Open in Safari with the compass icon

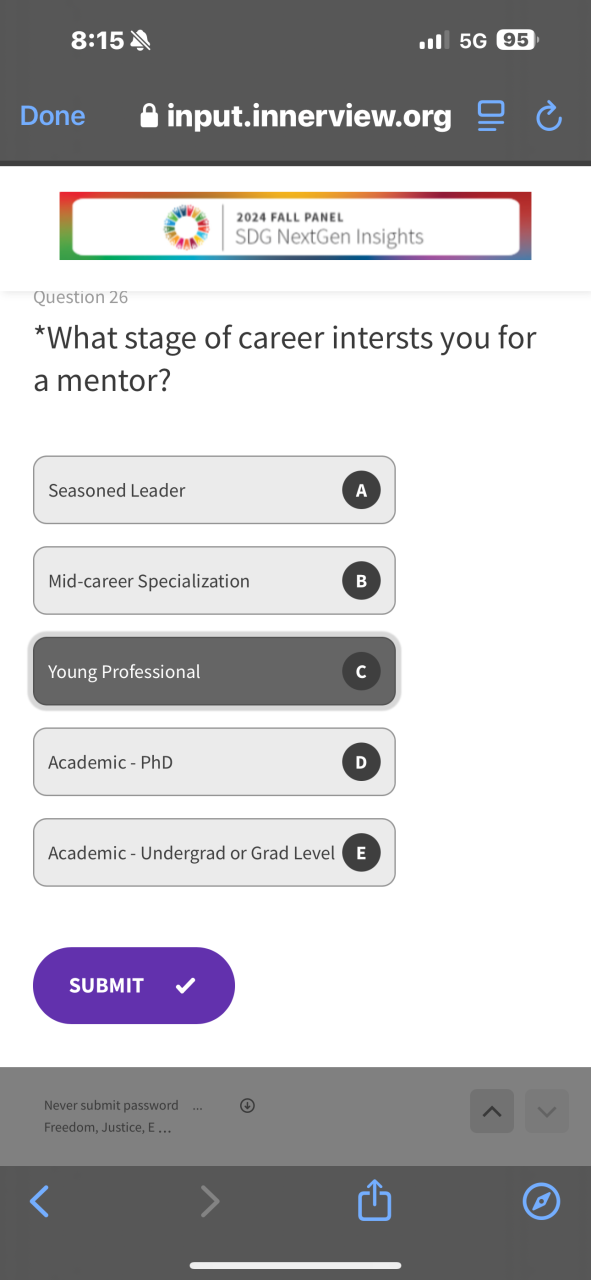tap(542, 1201)
